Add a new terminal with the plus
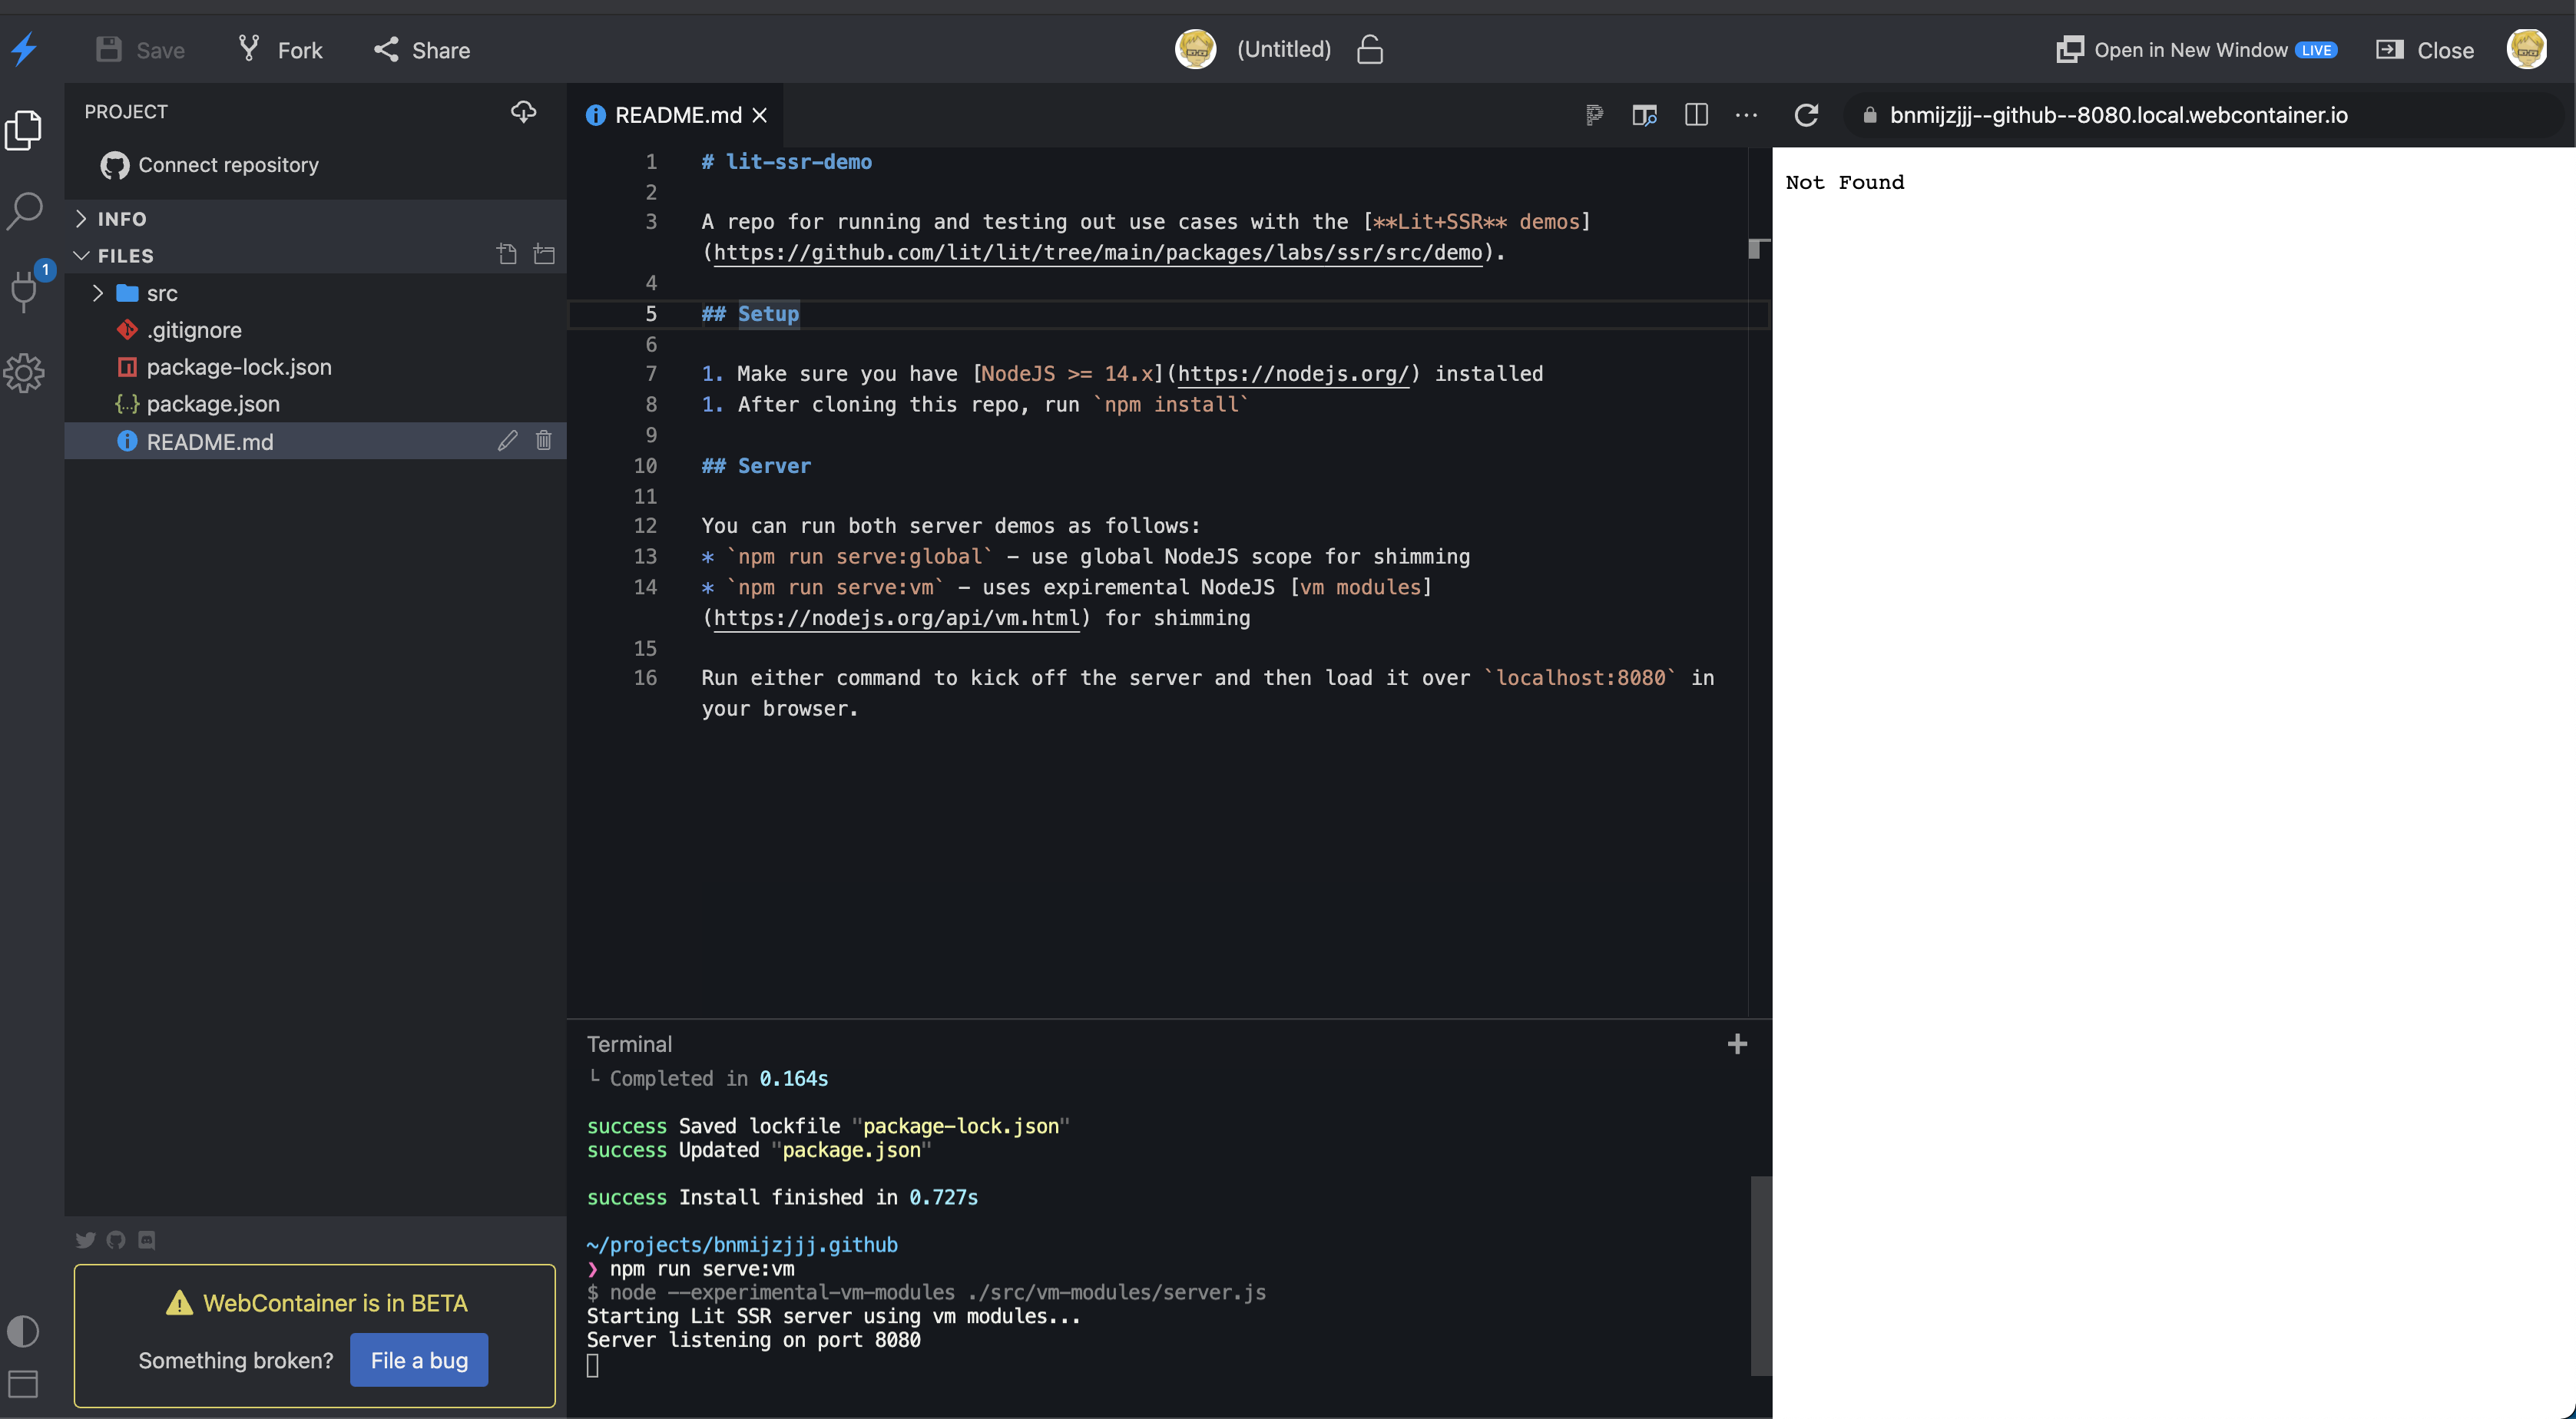 click(1738, 1044)
